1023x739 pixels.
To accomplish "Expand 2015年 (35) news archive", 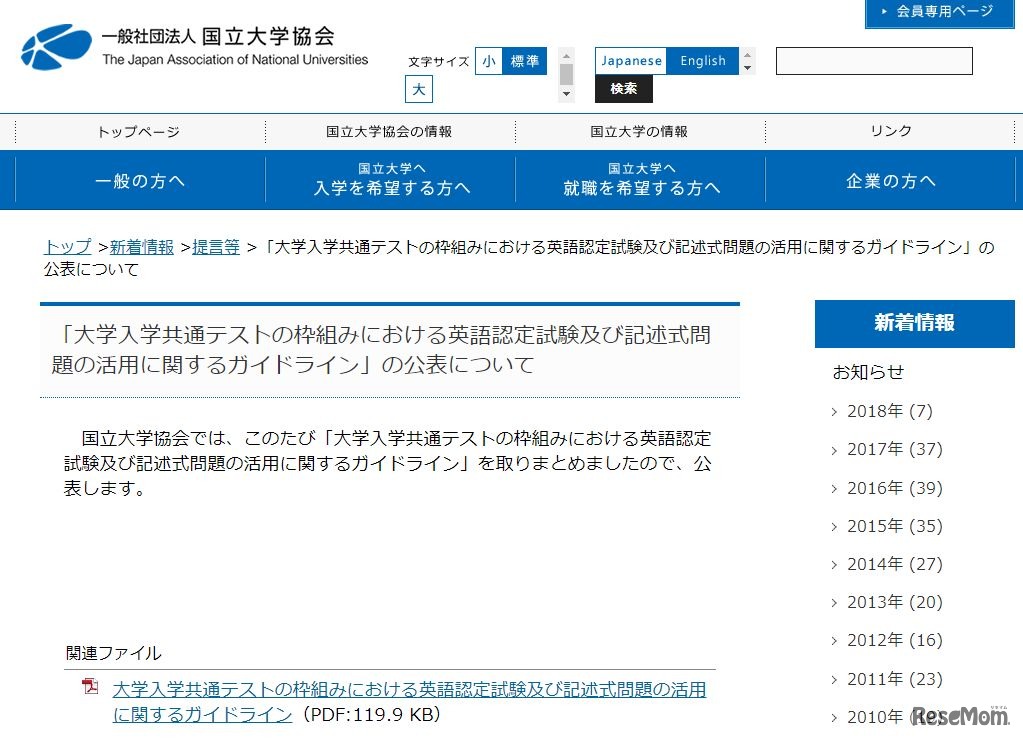I will pyautogui.click(x=894, y=526).
